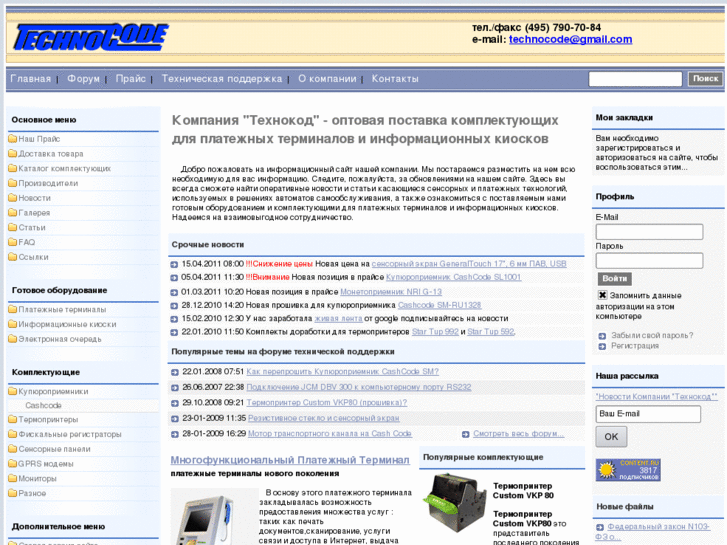Open forum topic Резистивное стекло и сенсорный экран
This screenshot has height=545, width=727.
pyautogui.click(x=323, y=418)
